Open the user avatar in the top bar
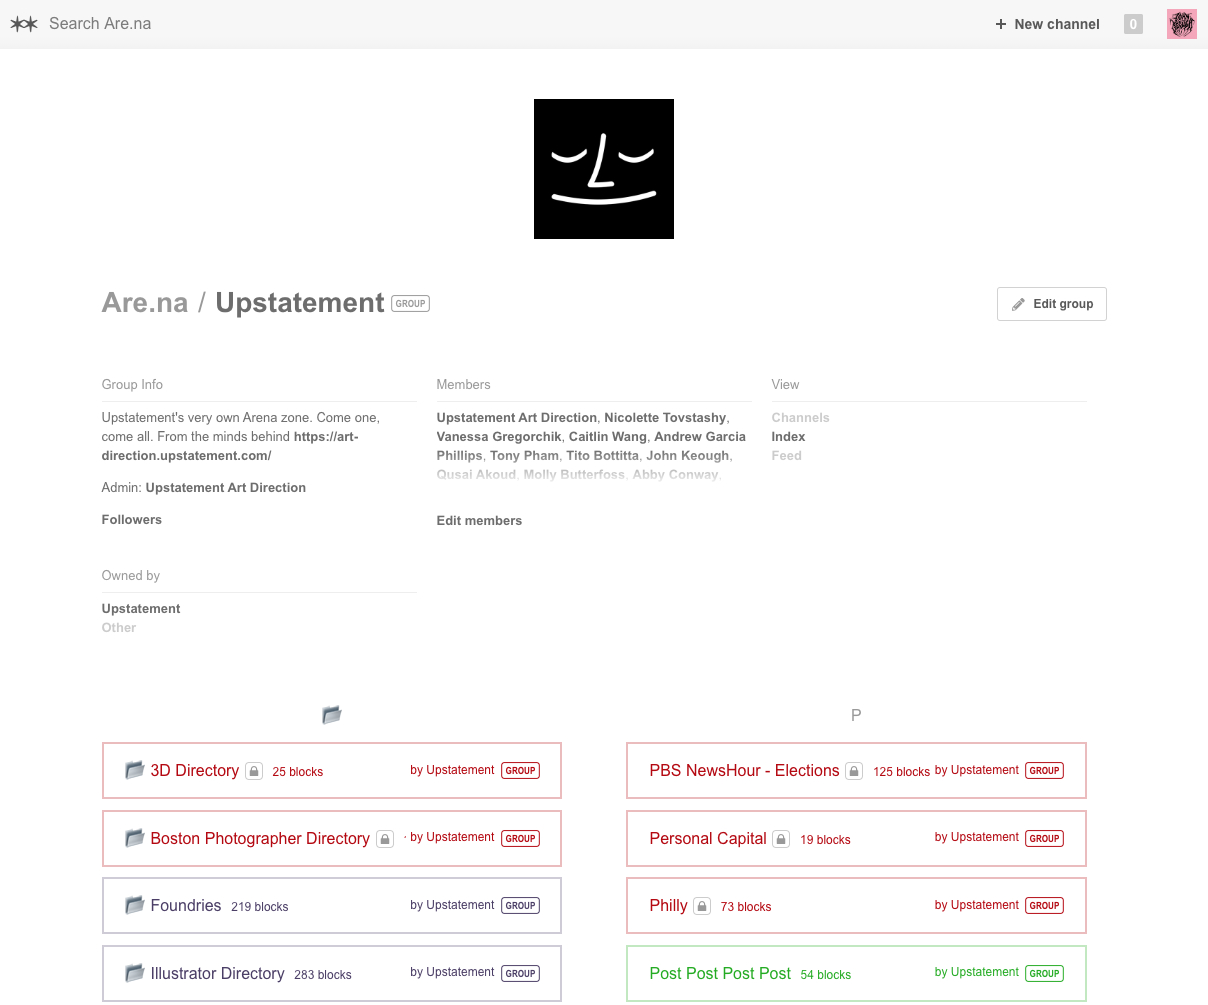This screenshot has height=1005, width=1208. (x=1181, y=24)
